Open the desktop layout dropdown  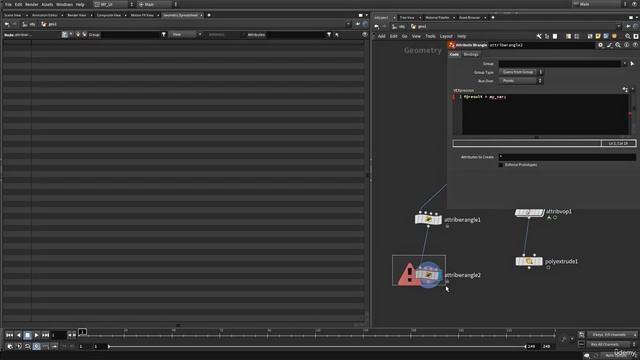coord(114,4)
